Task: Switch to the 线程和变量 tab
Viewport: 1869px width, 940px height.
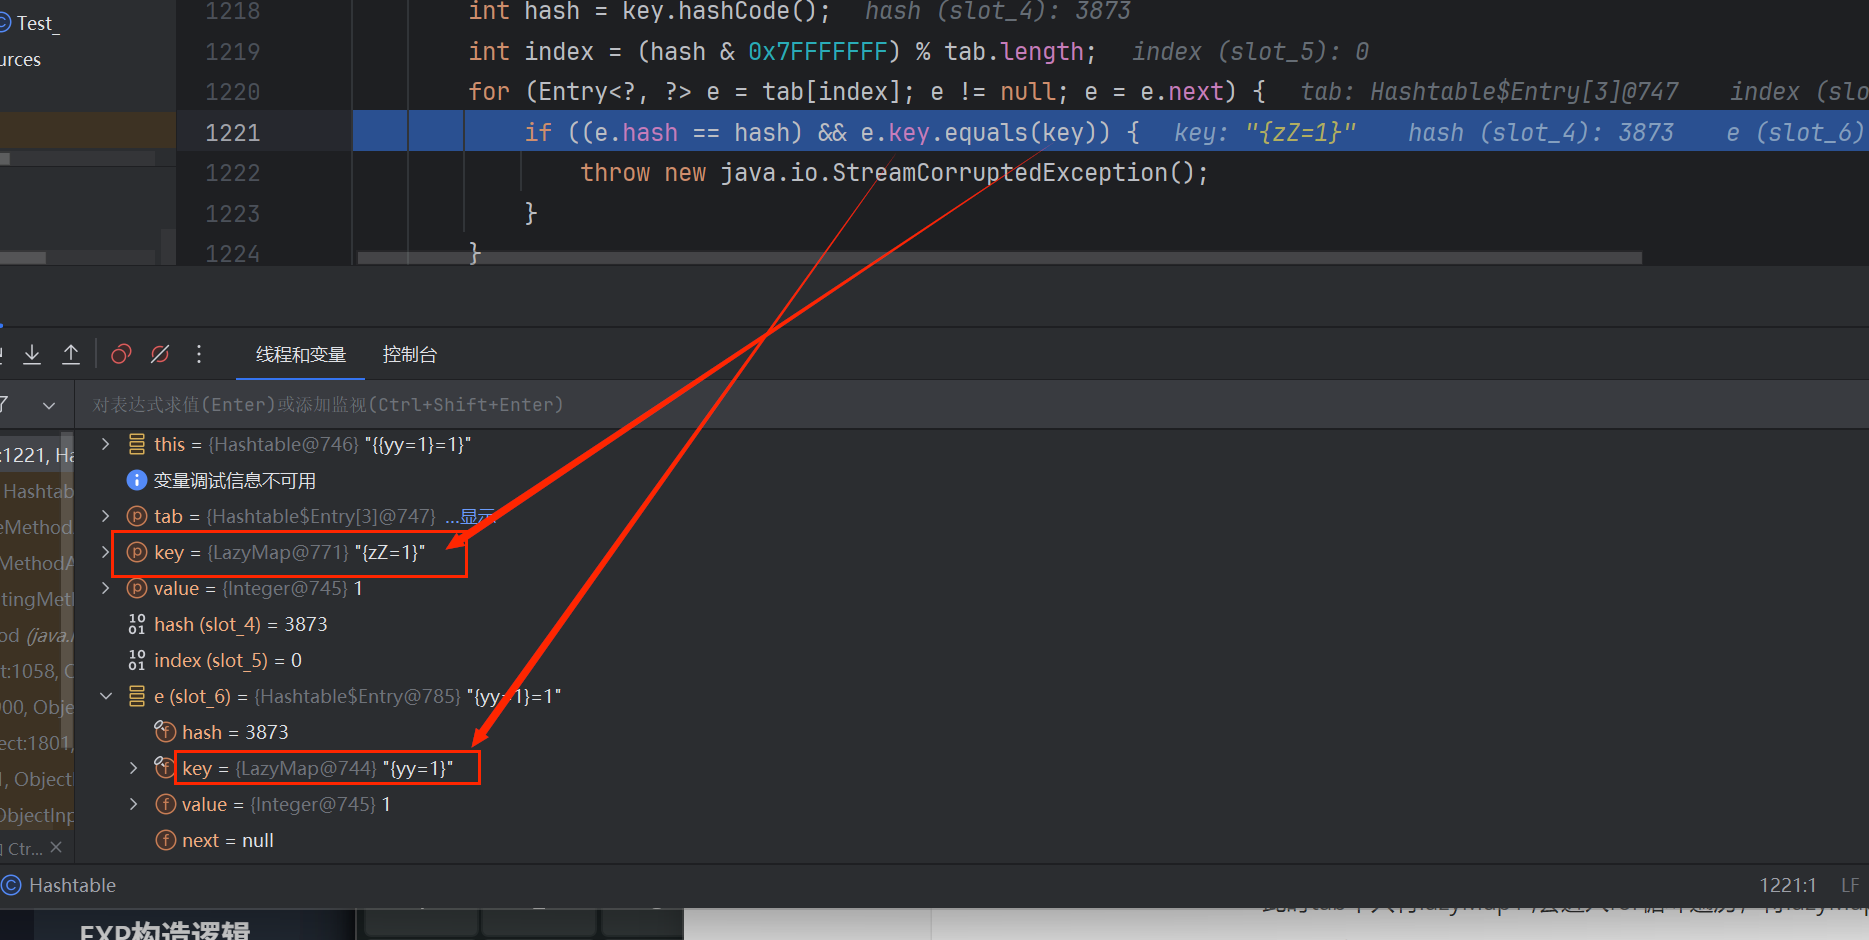Action: pyautogui.click(x=300, y=355)
